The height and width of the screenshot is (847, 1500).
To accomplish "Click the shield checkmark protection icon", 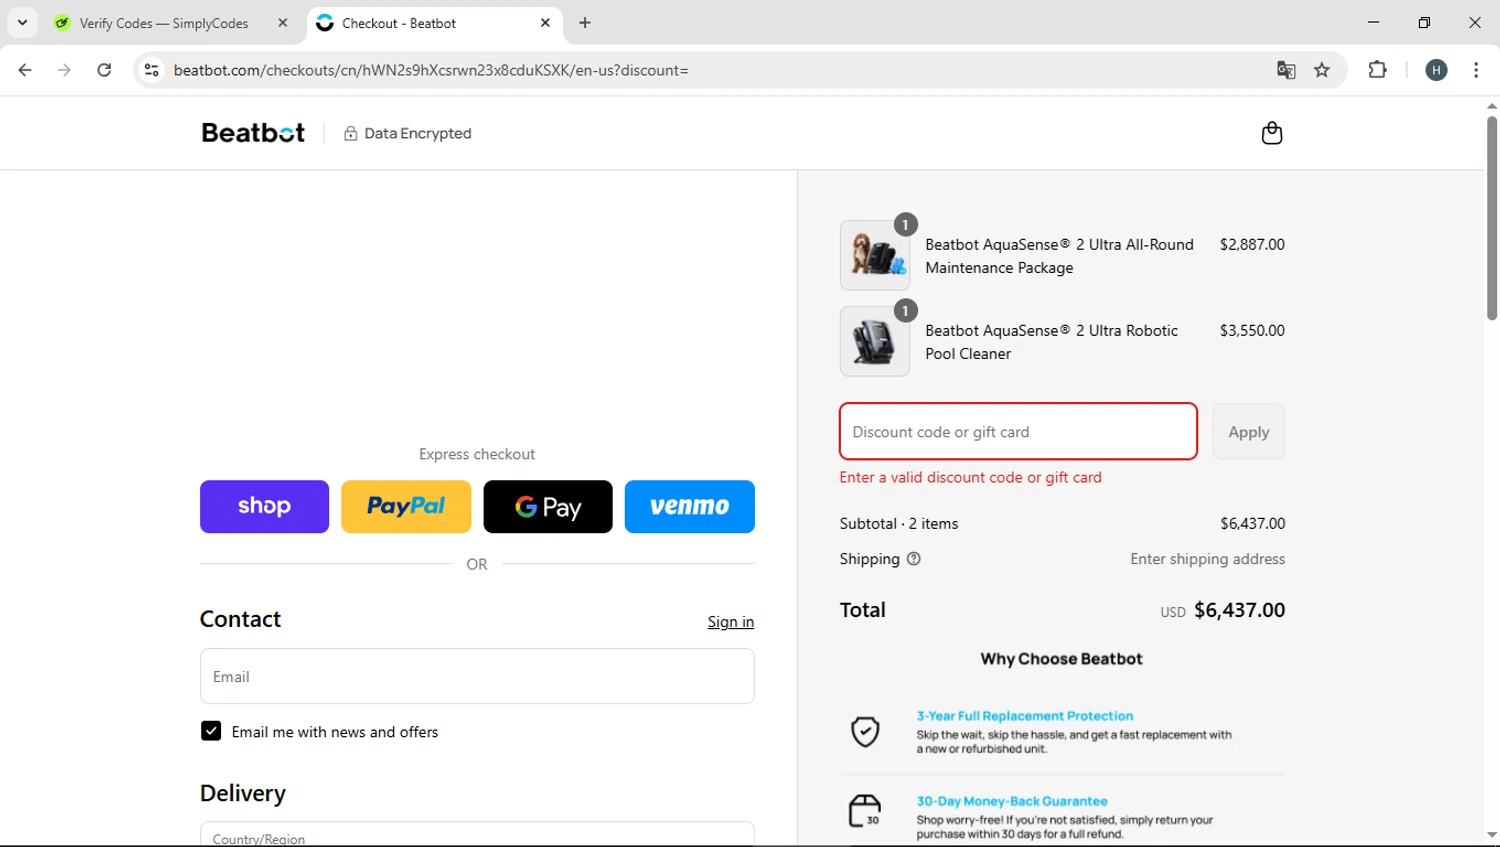I will (865, 732).
